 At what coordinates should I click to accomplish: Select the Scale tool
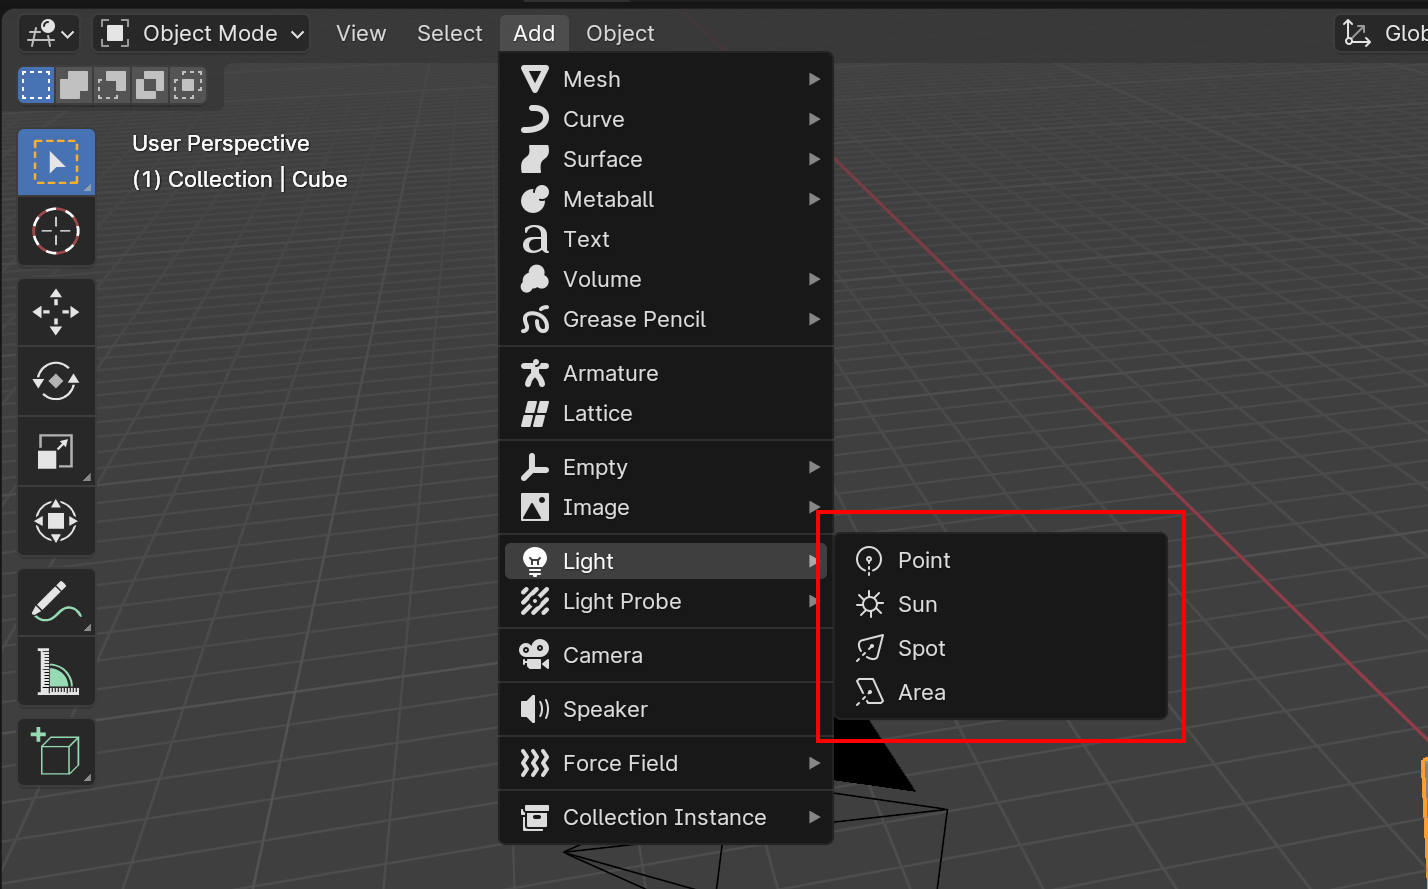56,451
